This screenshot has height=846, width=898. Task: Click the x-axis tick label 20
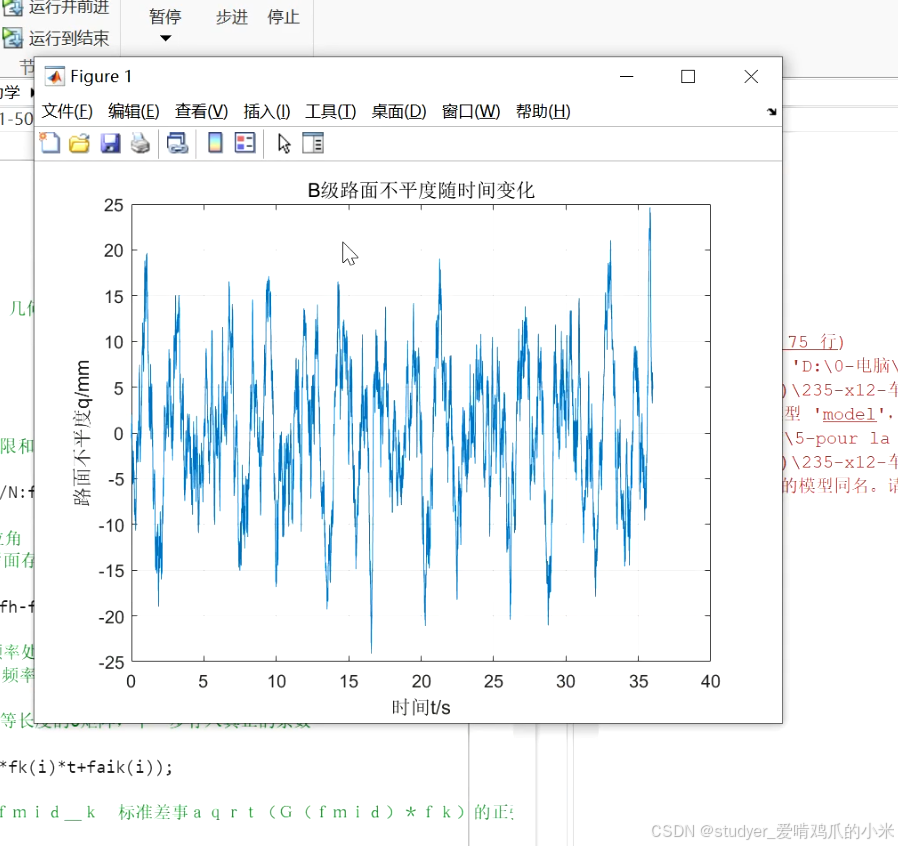[x=421, y=681]
